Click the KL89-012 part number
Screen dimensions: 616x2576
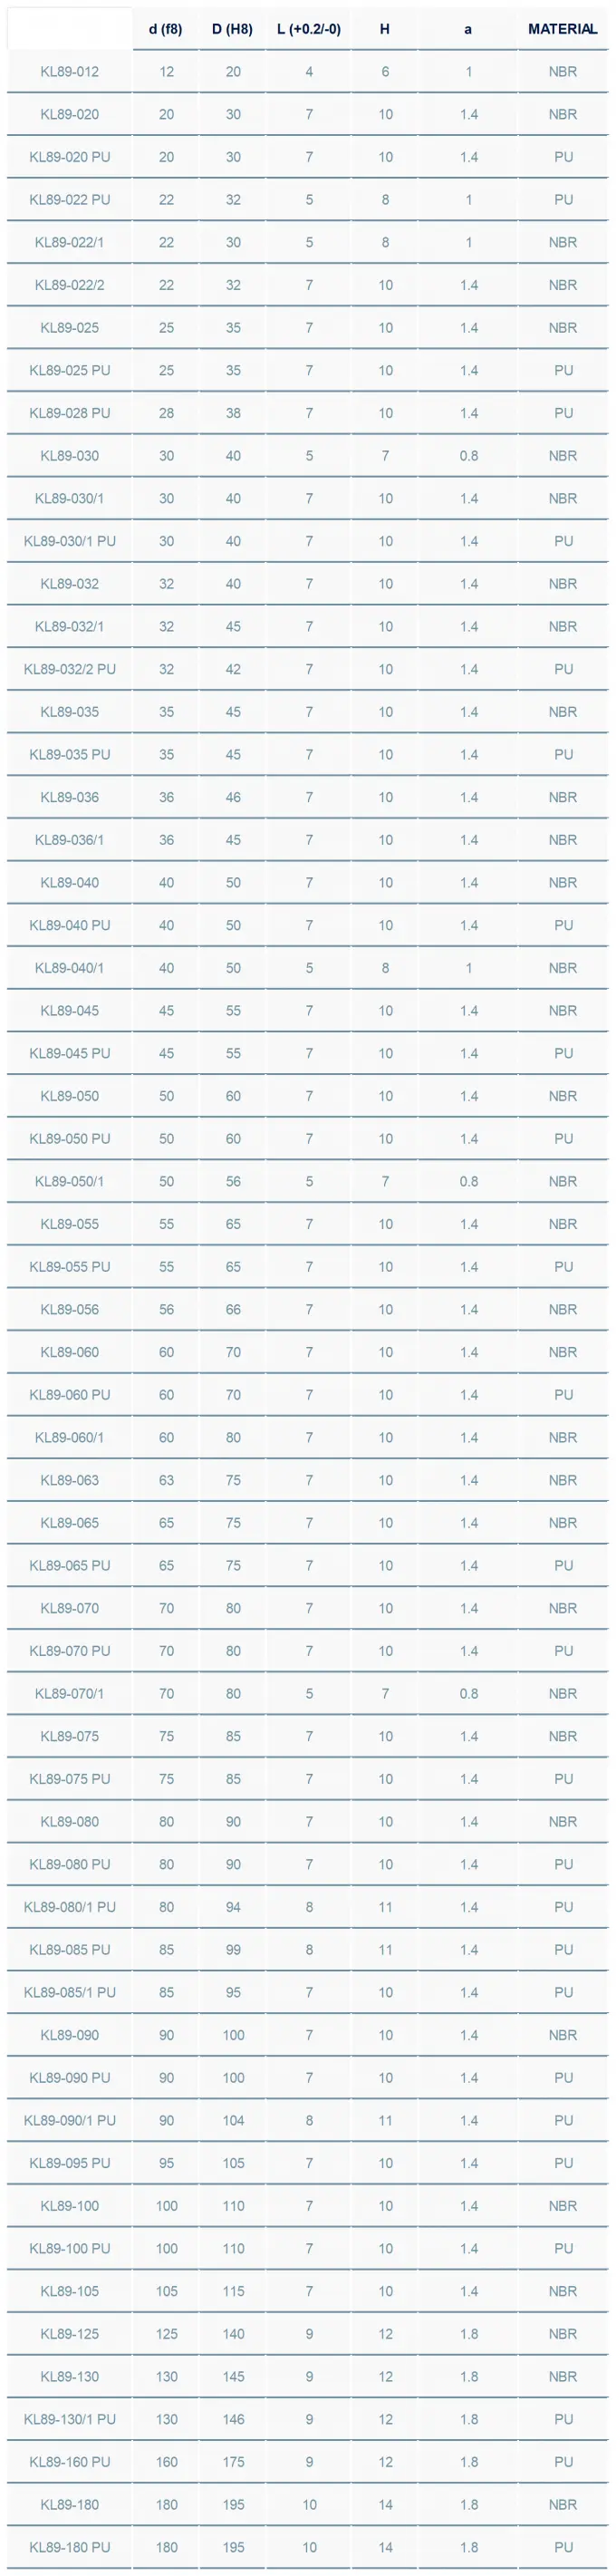tap(70, 72)
